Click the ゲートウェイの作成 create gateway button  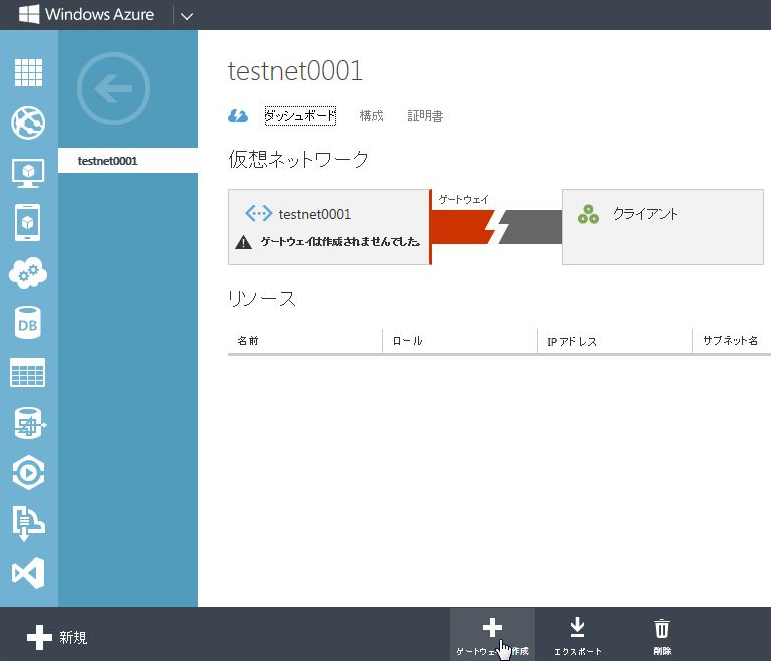pos(492,635)
